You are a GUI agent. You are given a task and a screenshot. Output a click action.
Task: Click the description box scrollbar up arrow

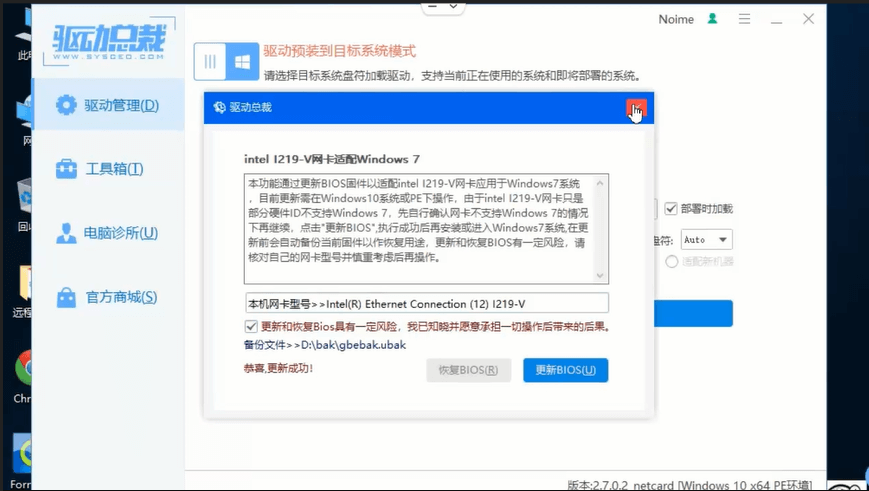600,183
